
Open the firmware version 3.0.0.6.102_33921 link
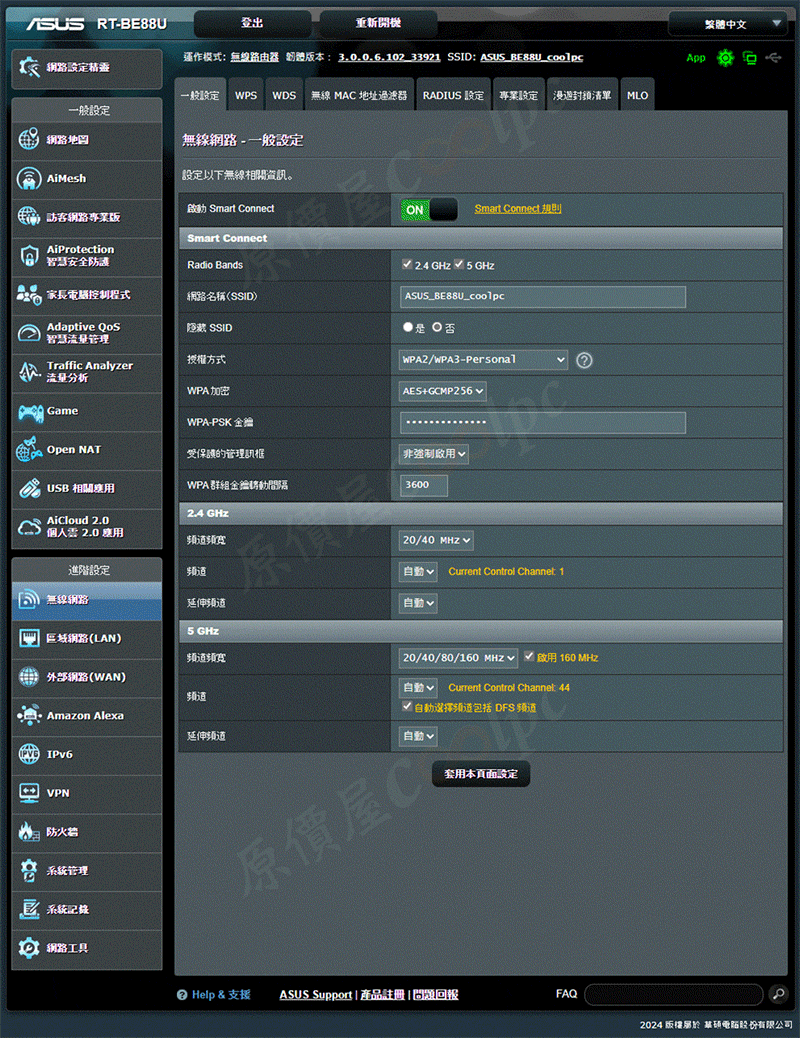[389, 57]
